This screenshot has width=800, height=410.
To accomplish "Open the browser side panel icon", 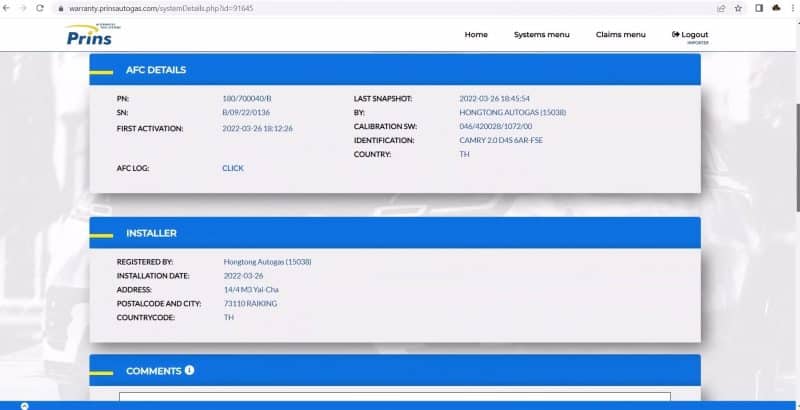I will (759, 8).
